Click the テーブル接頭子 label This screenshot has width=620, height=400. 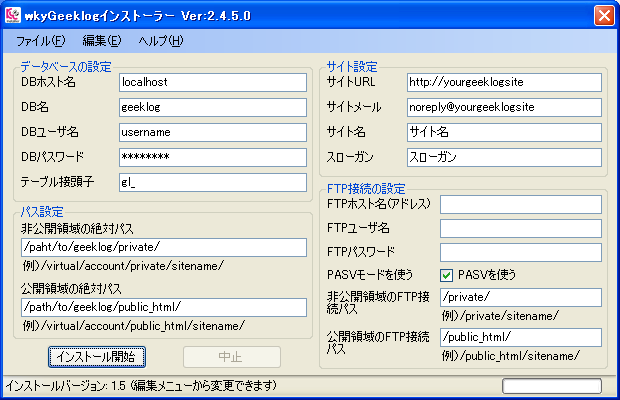click(57, 182)
